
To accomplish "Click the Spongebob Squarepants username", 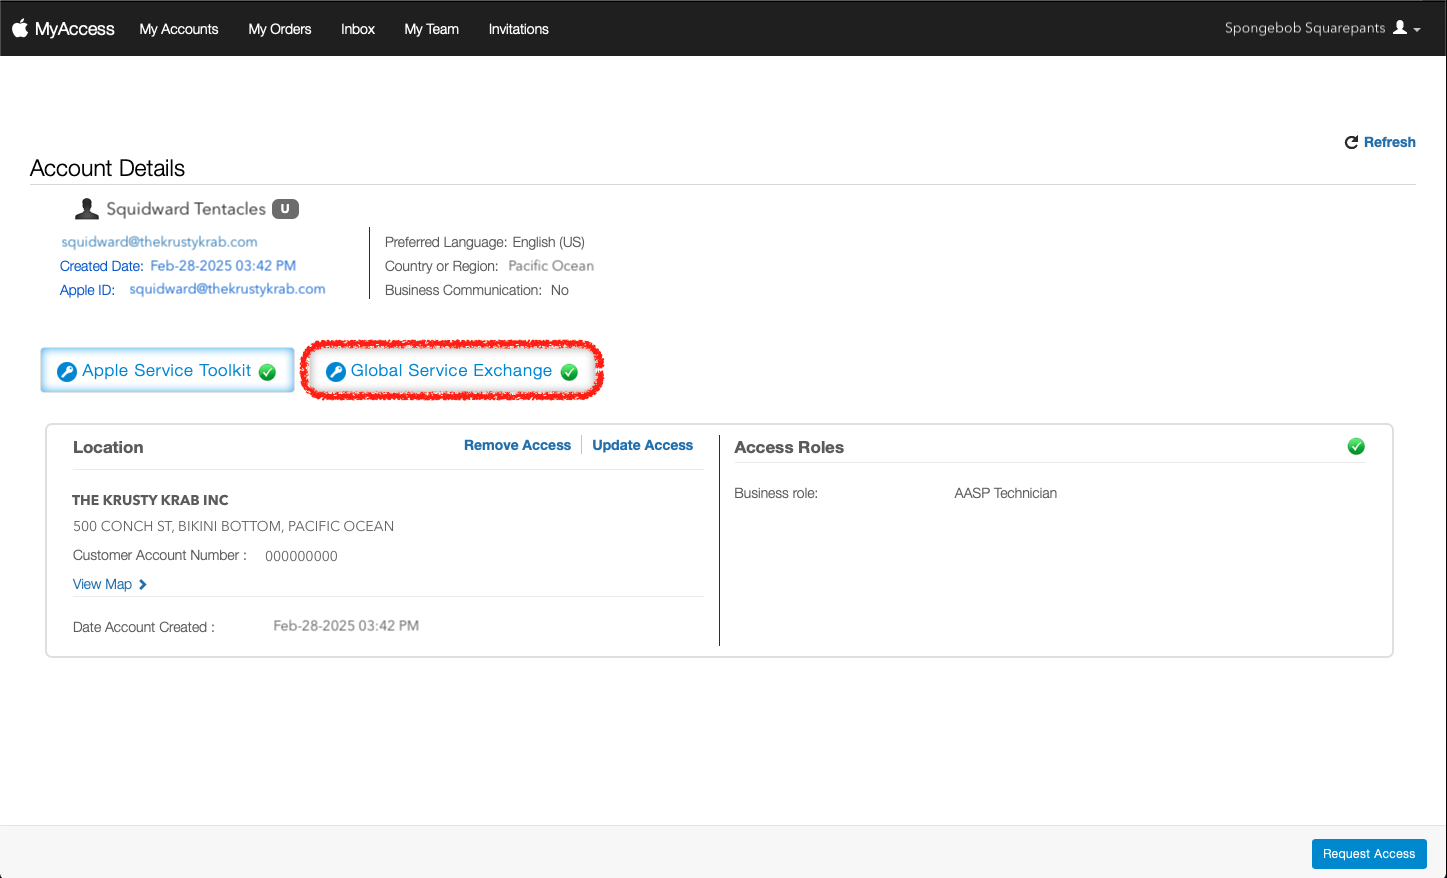I will click(x=1305, y=28).
